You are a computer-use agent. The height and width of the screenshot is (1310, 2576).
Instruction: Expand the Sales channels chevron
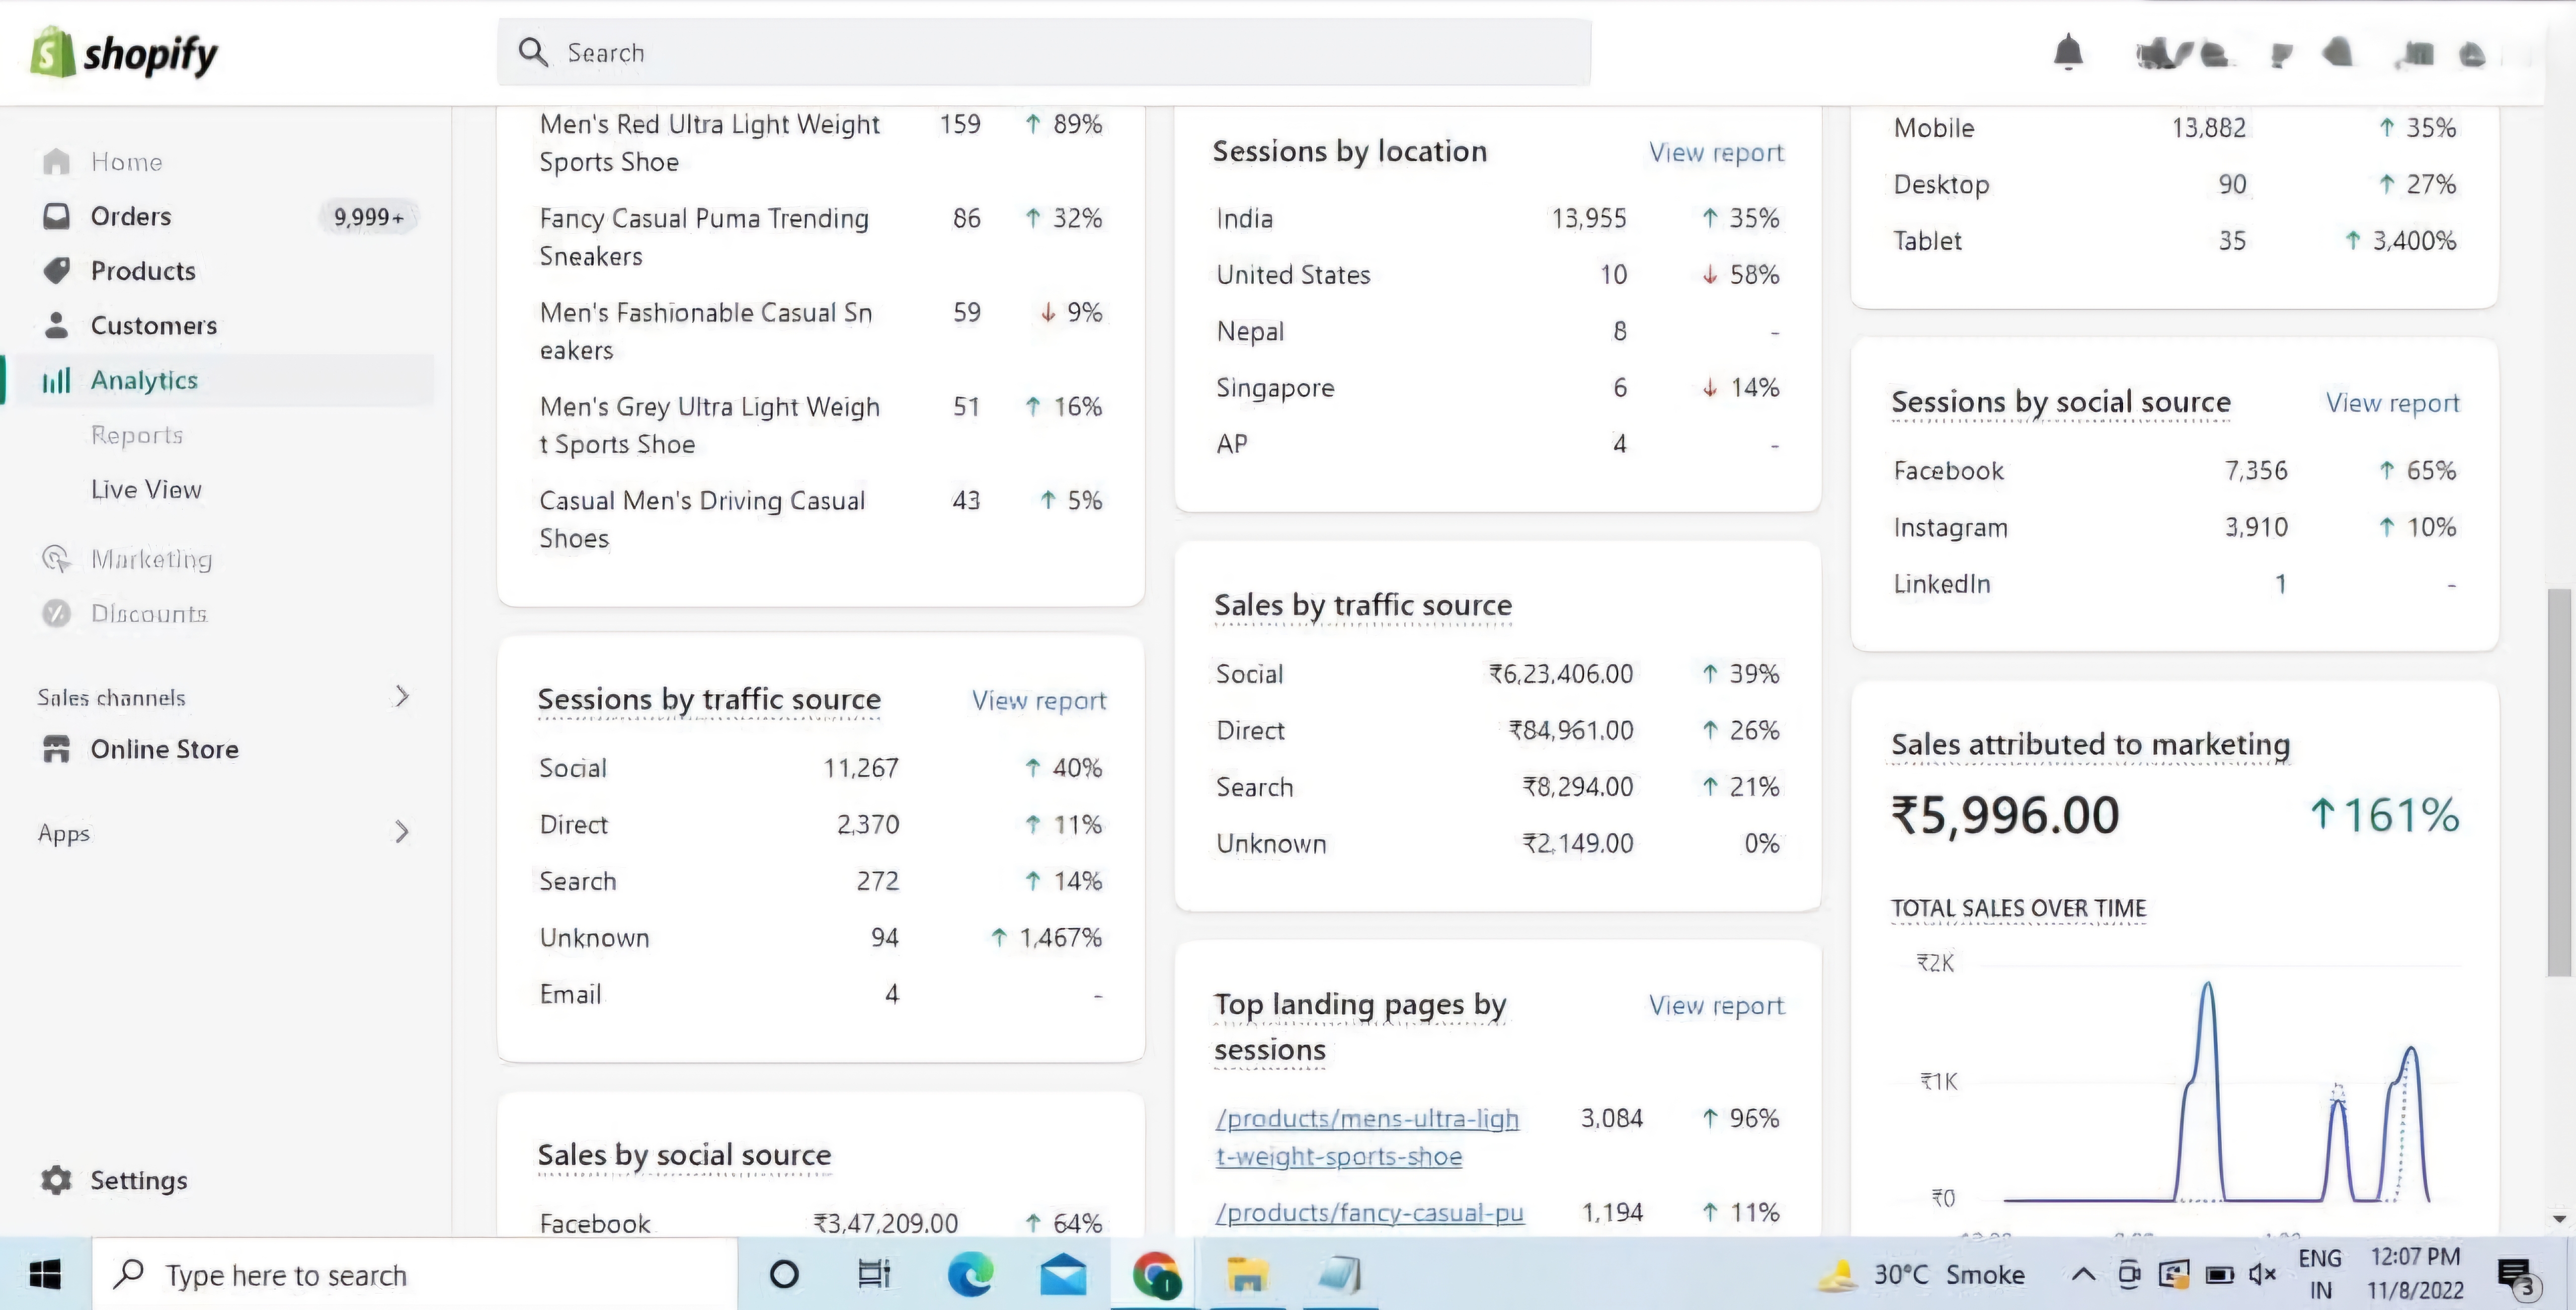click(402, 696)
